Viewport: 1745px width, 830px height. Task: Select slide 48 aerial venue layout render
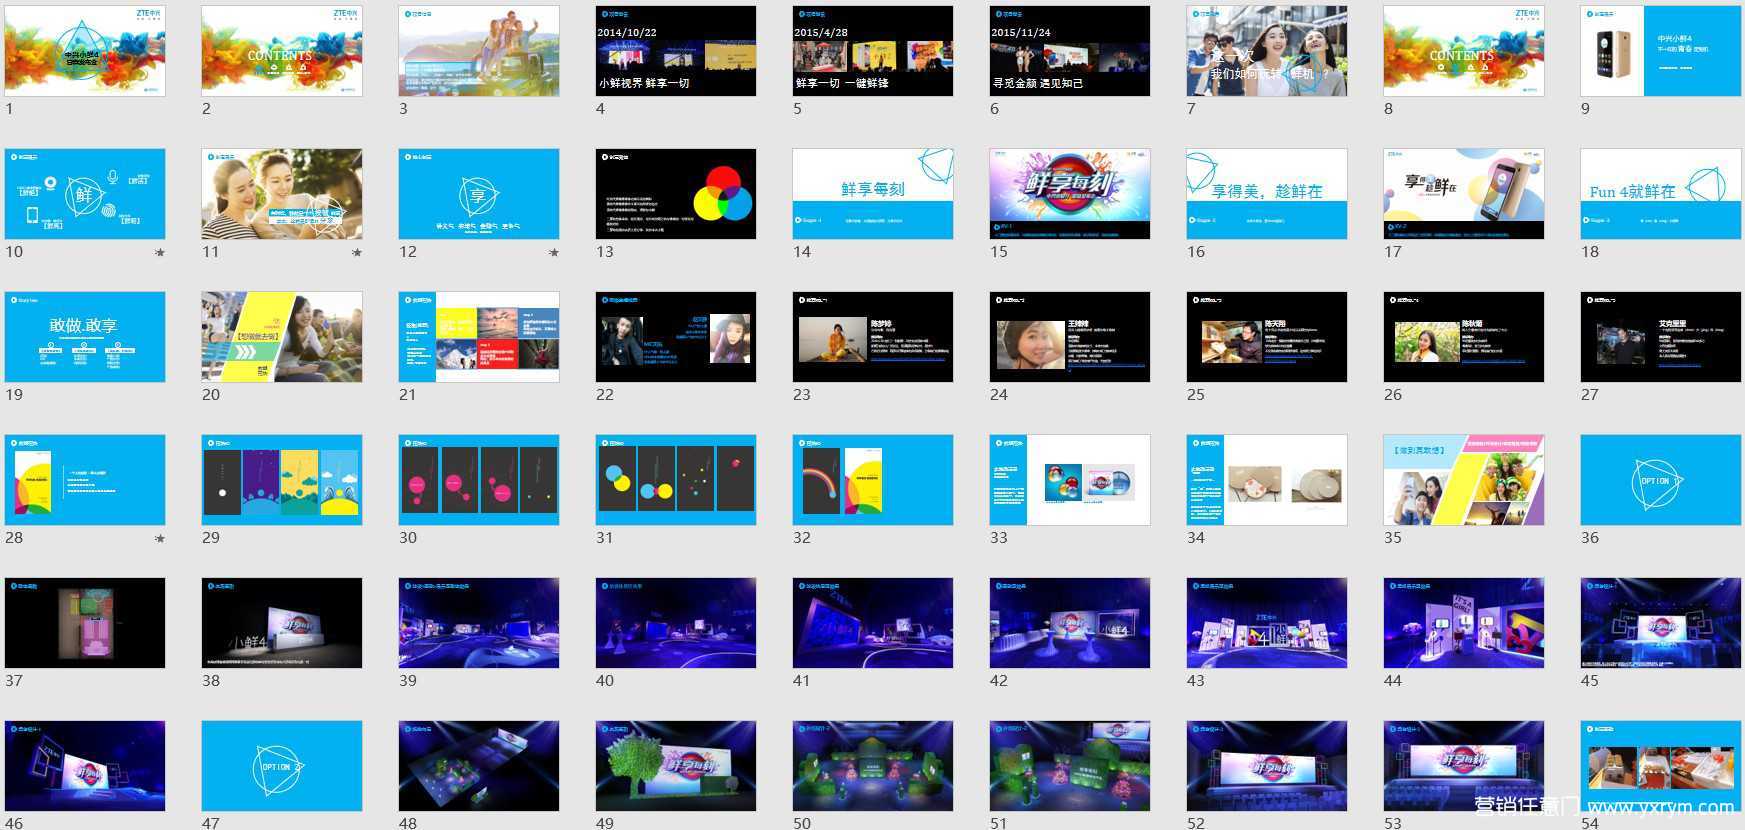(479, 766)
